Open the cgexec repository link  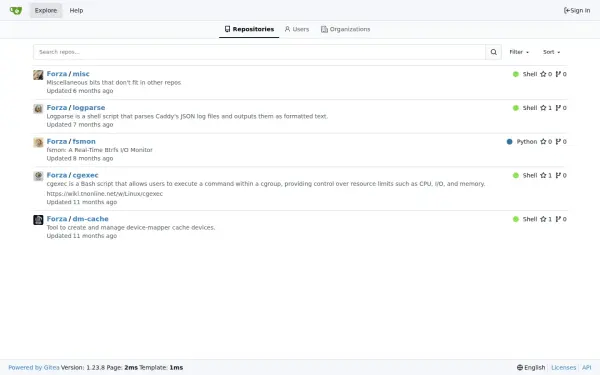pos(85,175)
